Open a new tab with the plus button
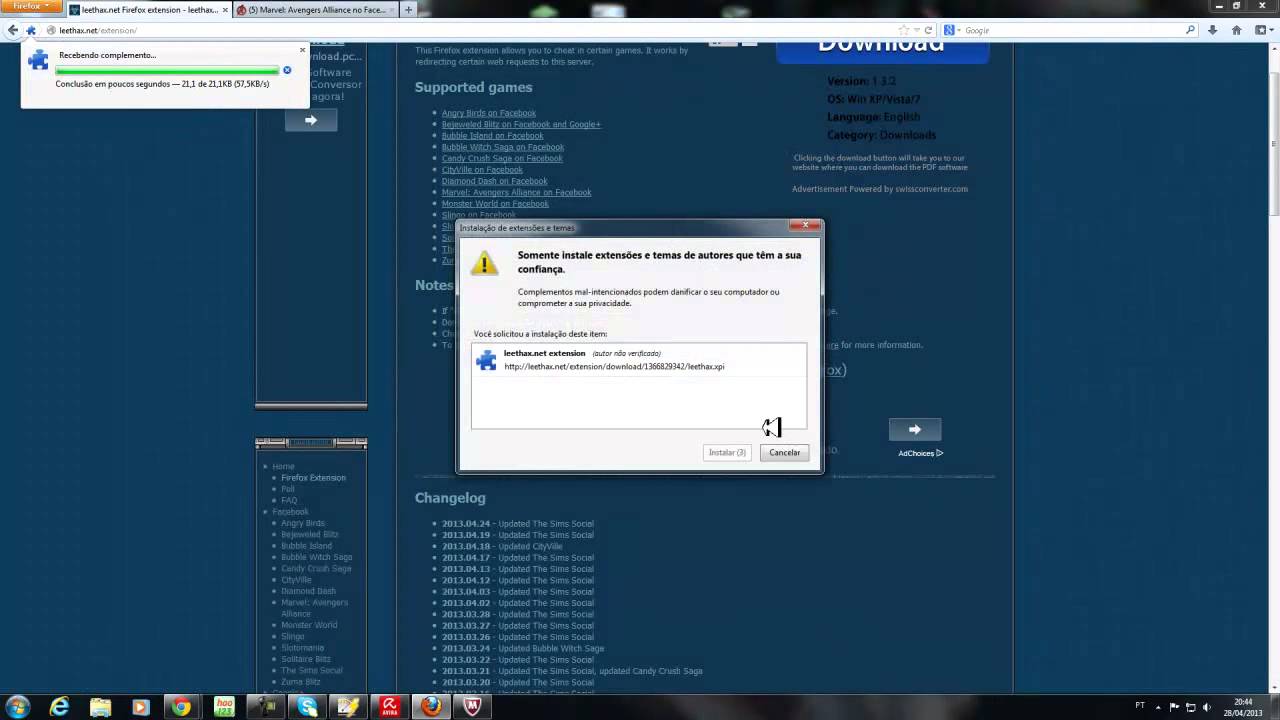 (x=408, y=10)
